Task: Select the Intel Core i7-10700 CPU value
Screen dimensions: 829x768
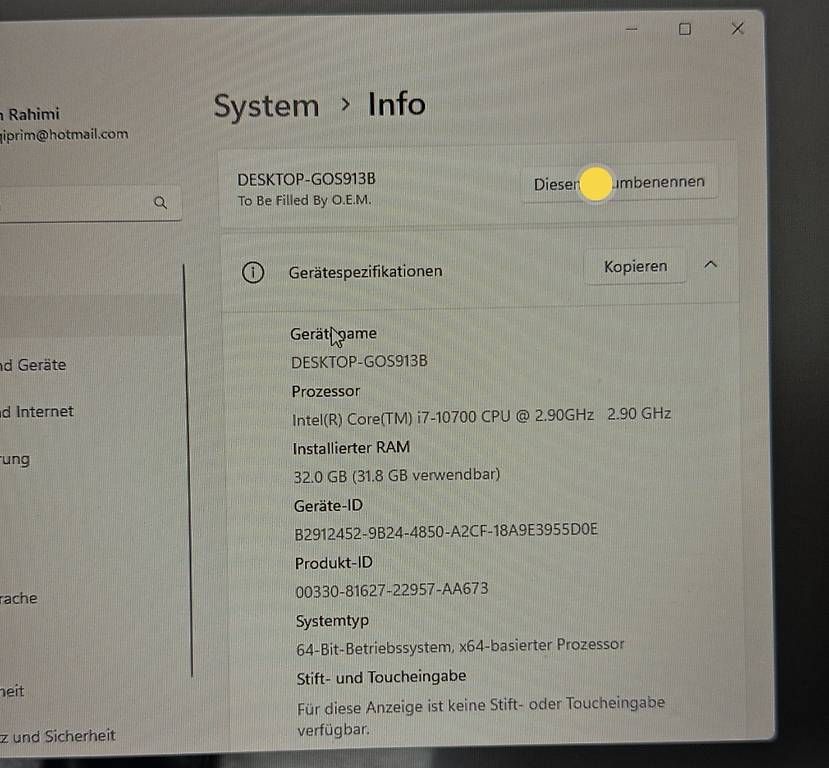Action: (482, 416)
